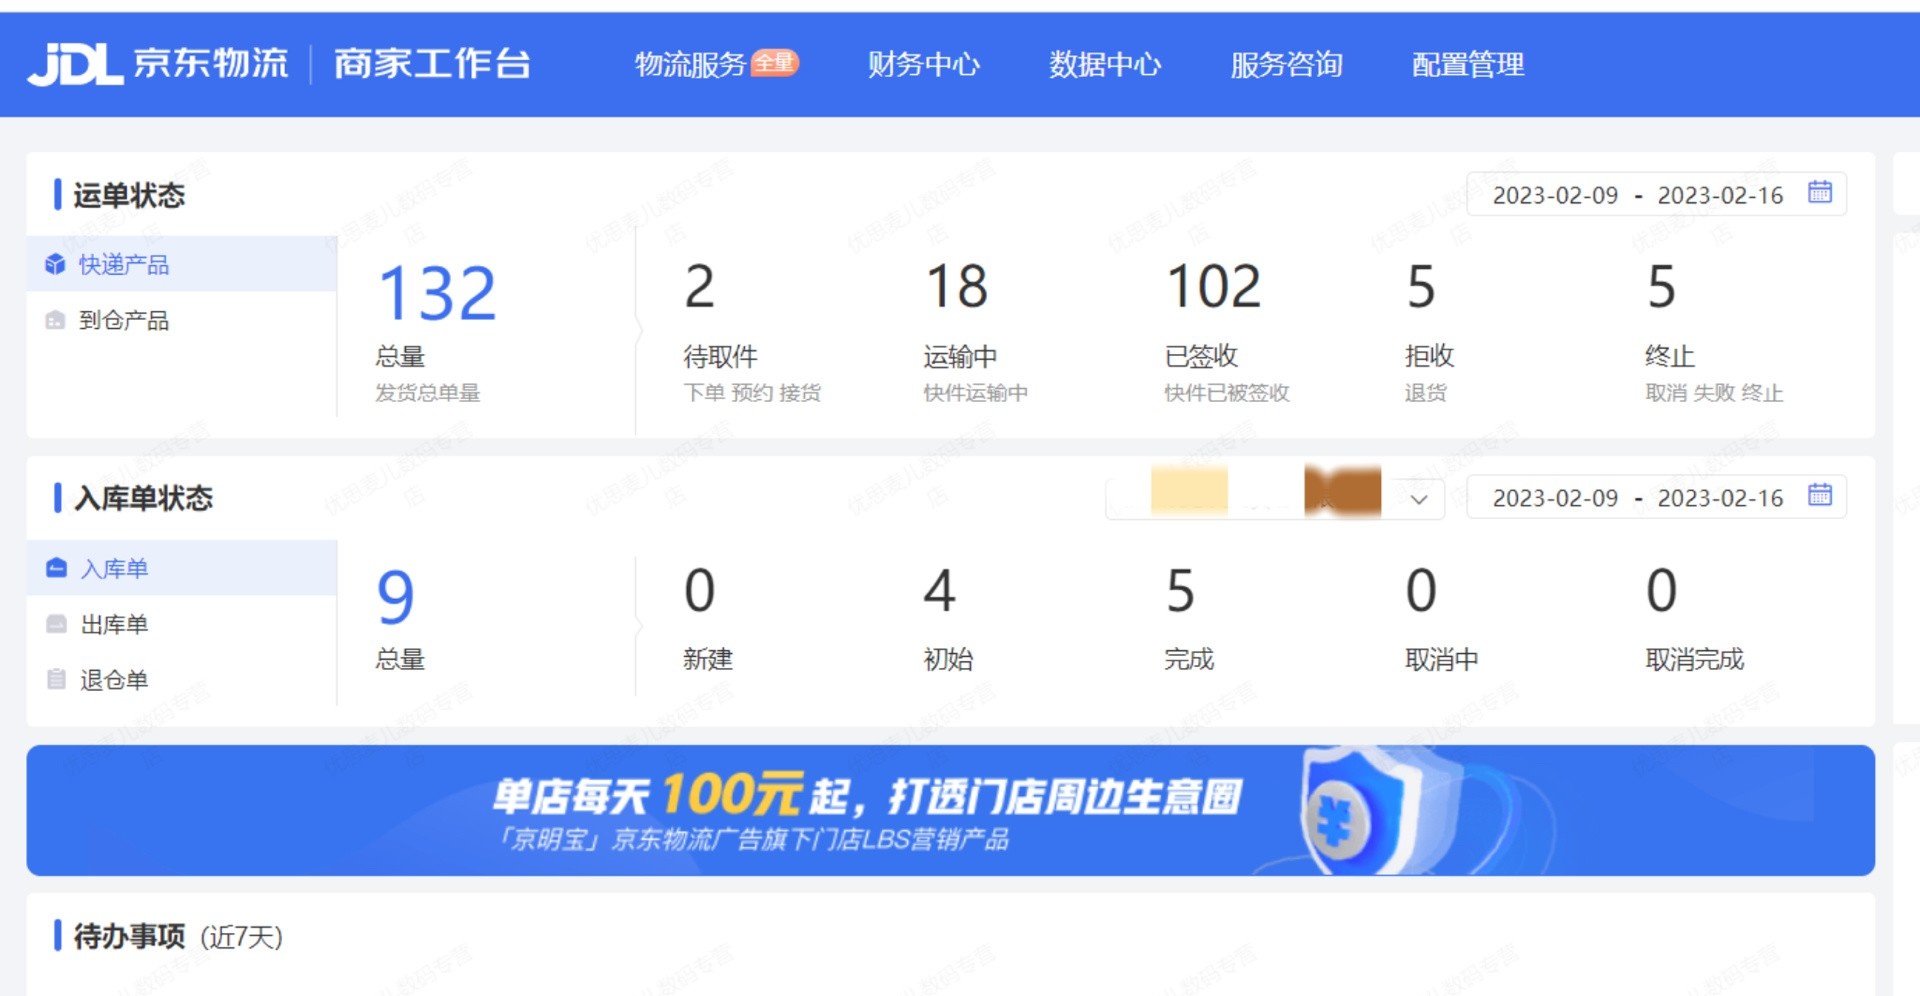
Task: Open the 配置管理 menu
Action: coord(1468,64)
